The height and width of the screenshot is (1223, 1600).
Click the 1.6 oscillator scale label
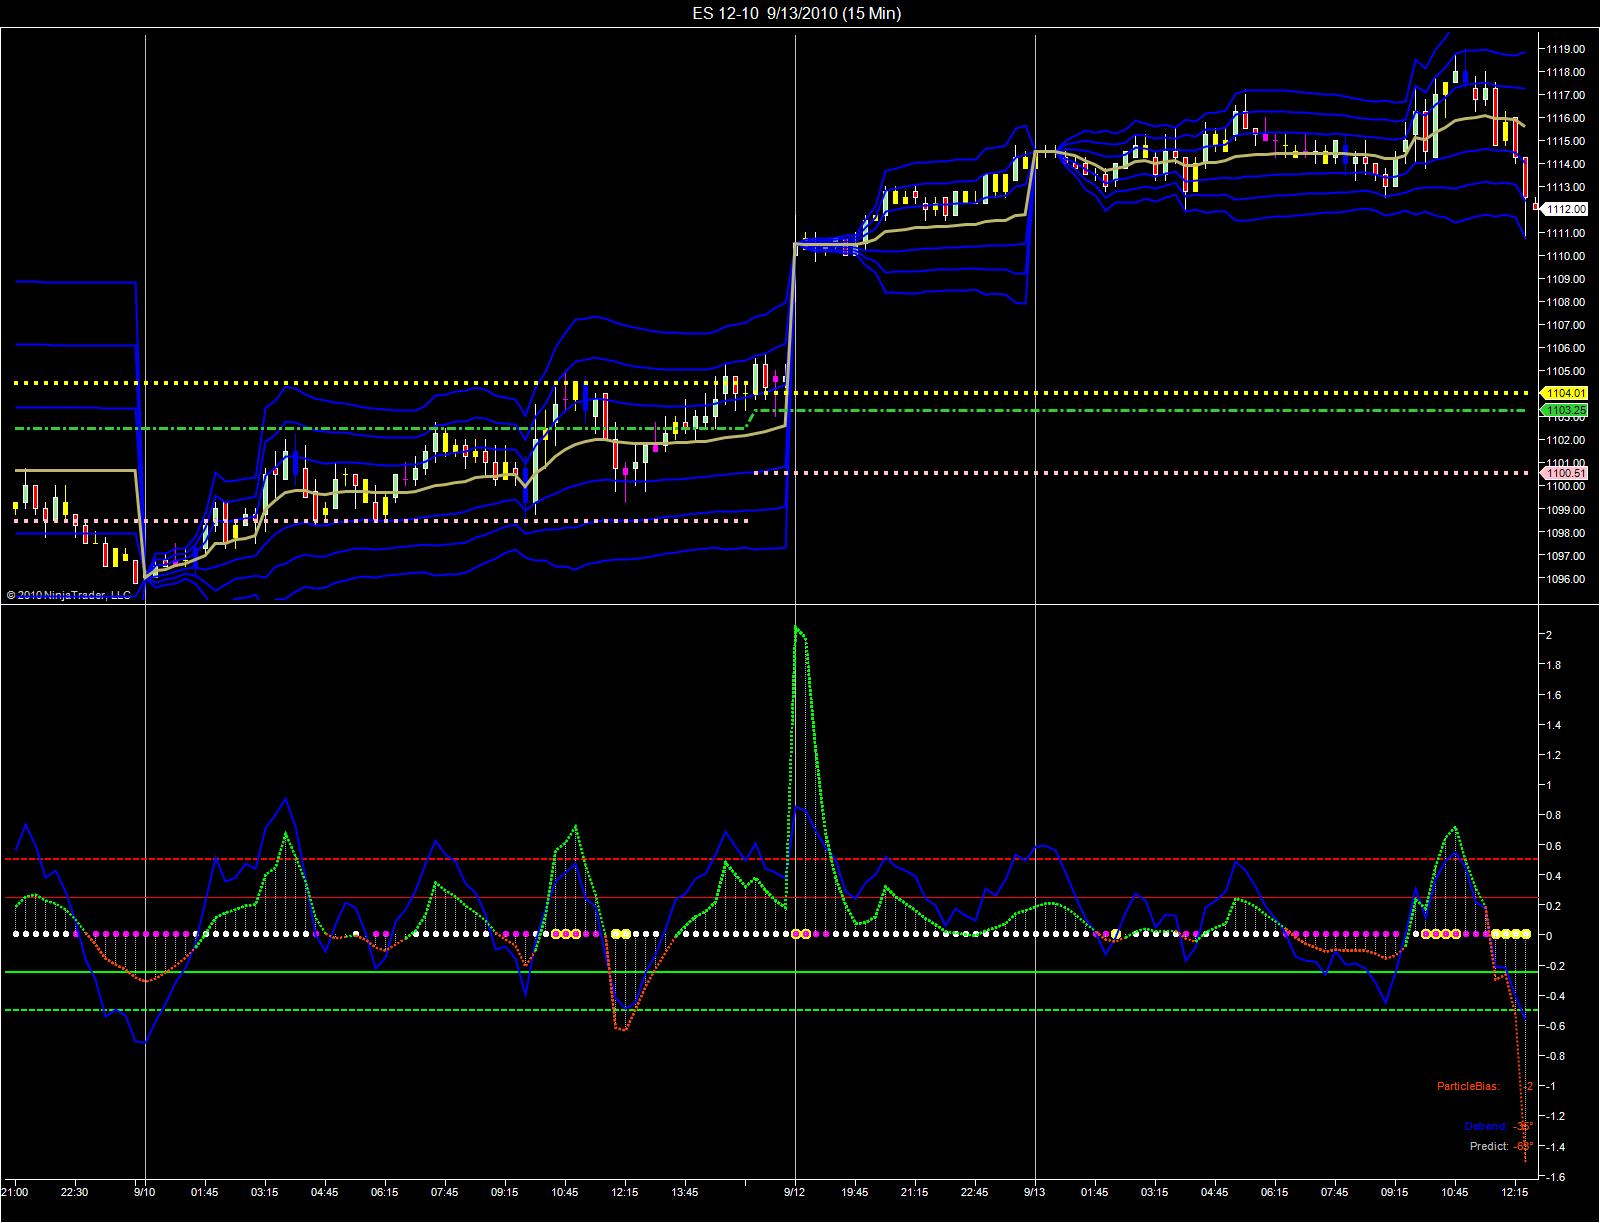pos(1555,695)
